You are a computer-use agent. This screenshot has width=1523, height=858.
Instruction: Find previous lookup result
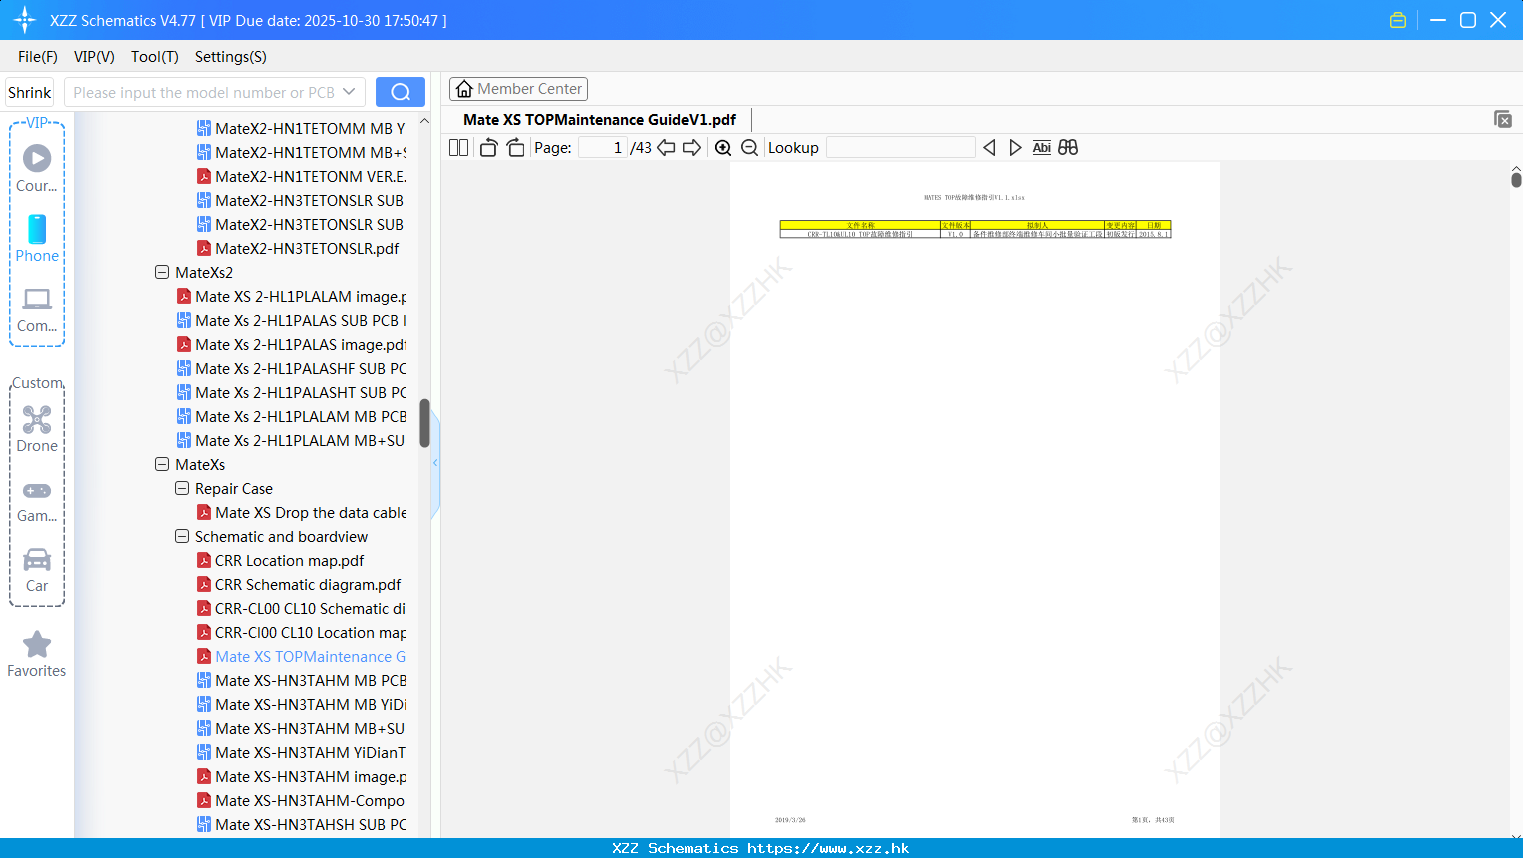989,148
